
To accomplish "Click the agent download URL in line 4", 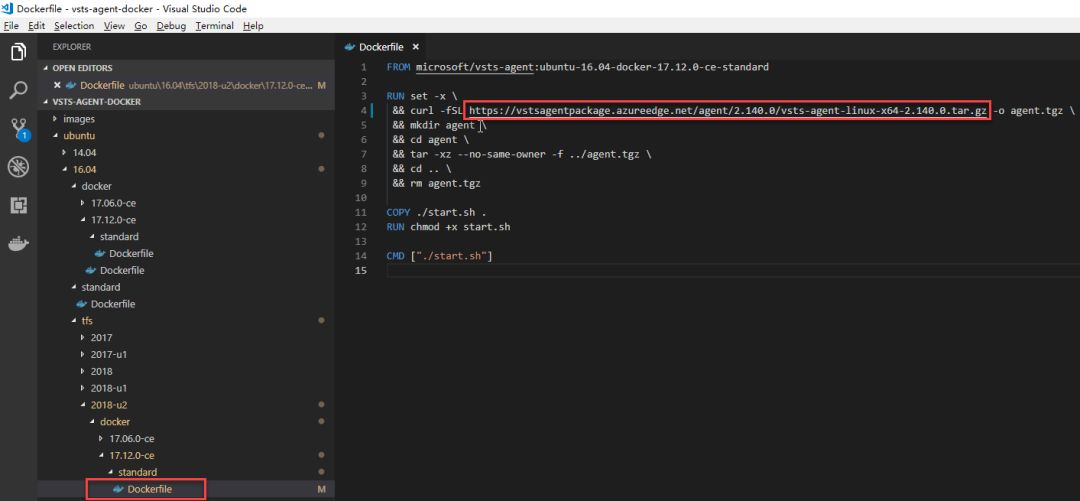I will [727, 111].
